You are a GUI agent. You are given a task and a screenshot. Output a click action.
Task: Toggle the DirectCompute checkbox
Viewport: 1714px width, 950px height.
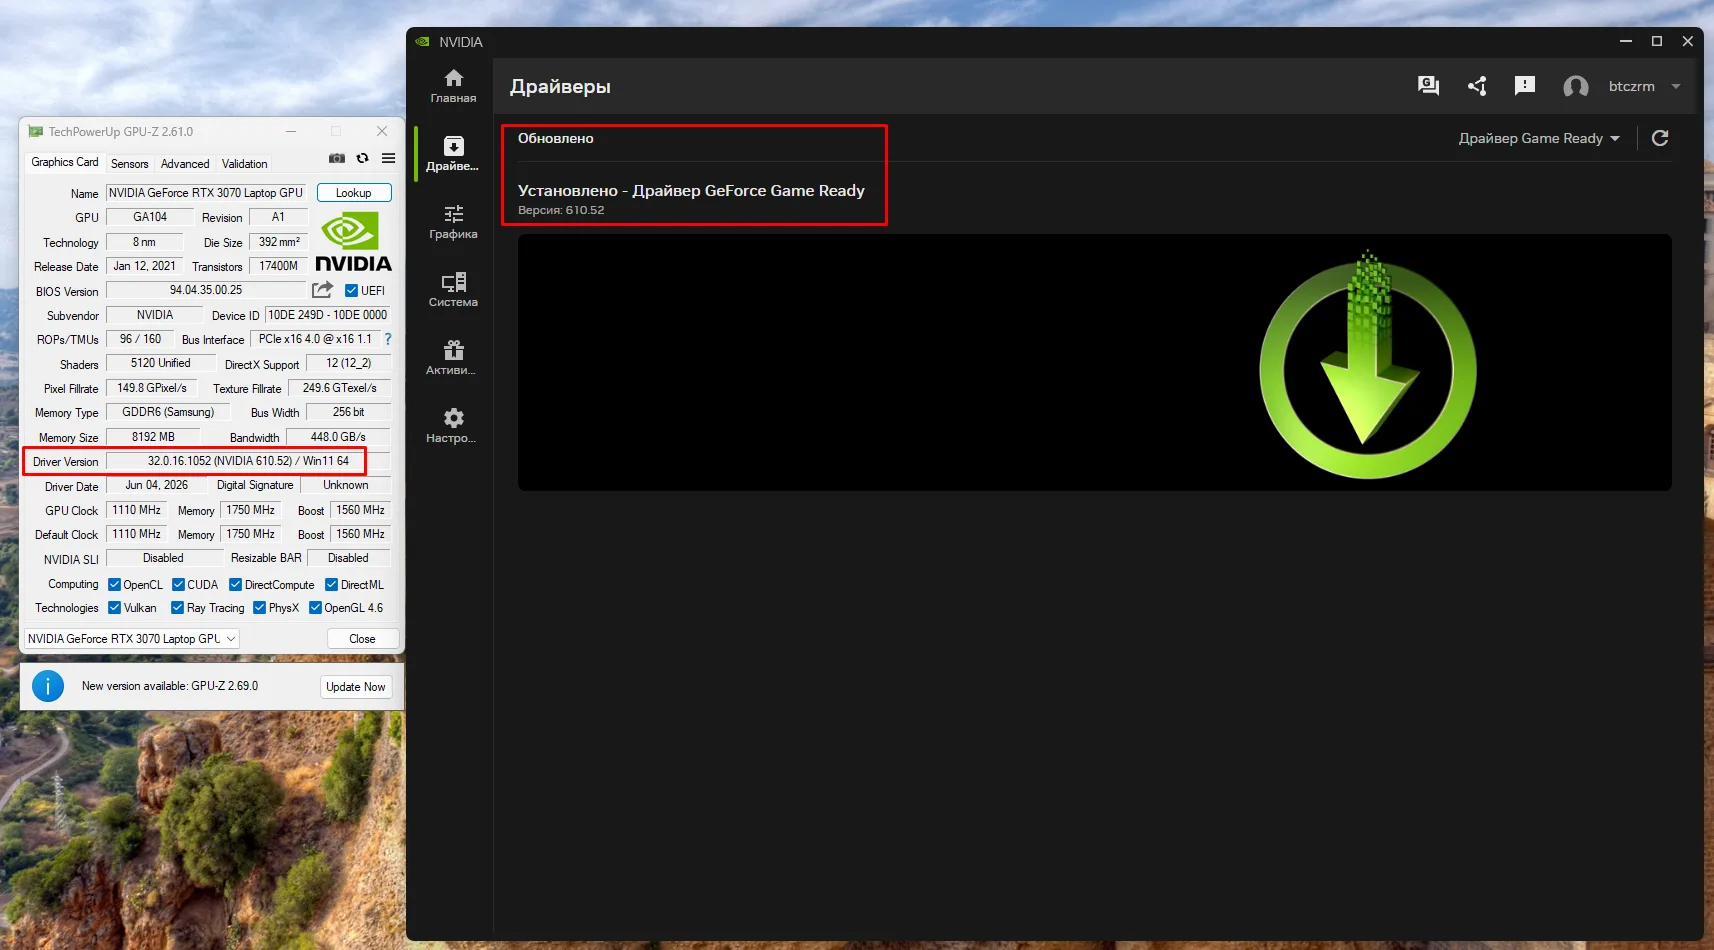click(x=236, y=585)
